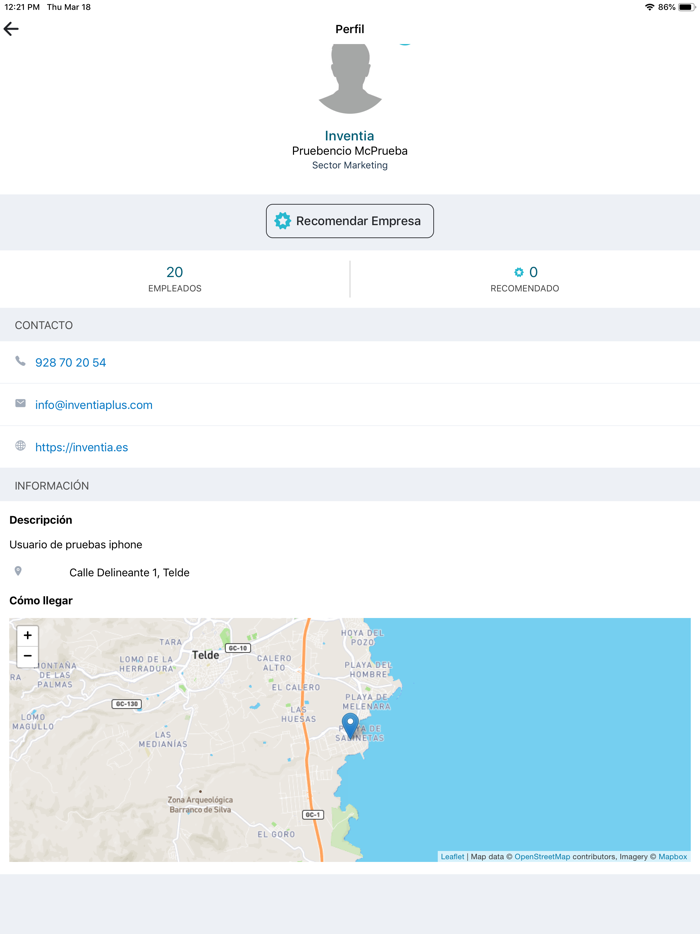Click the description text Usuario de pruebas iphone
700x934 pixels.
(x=76, y=544)
